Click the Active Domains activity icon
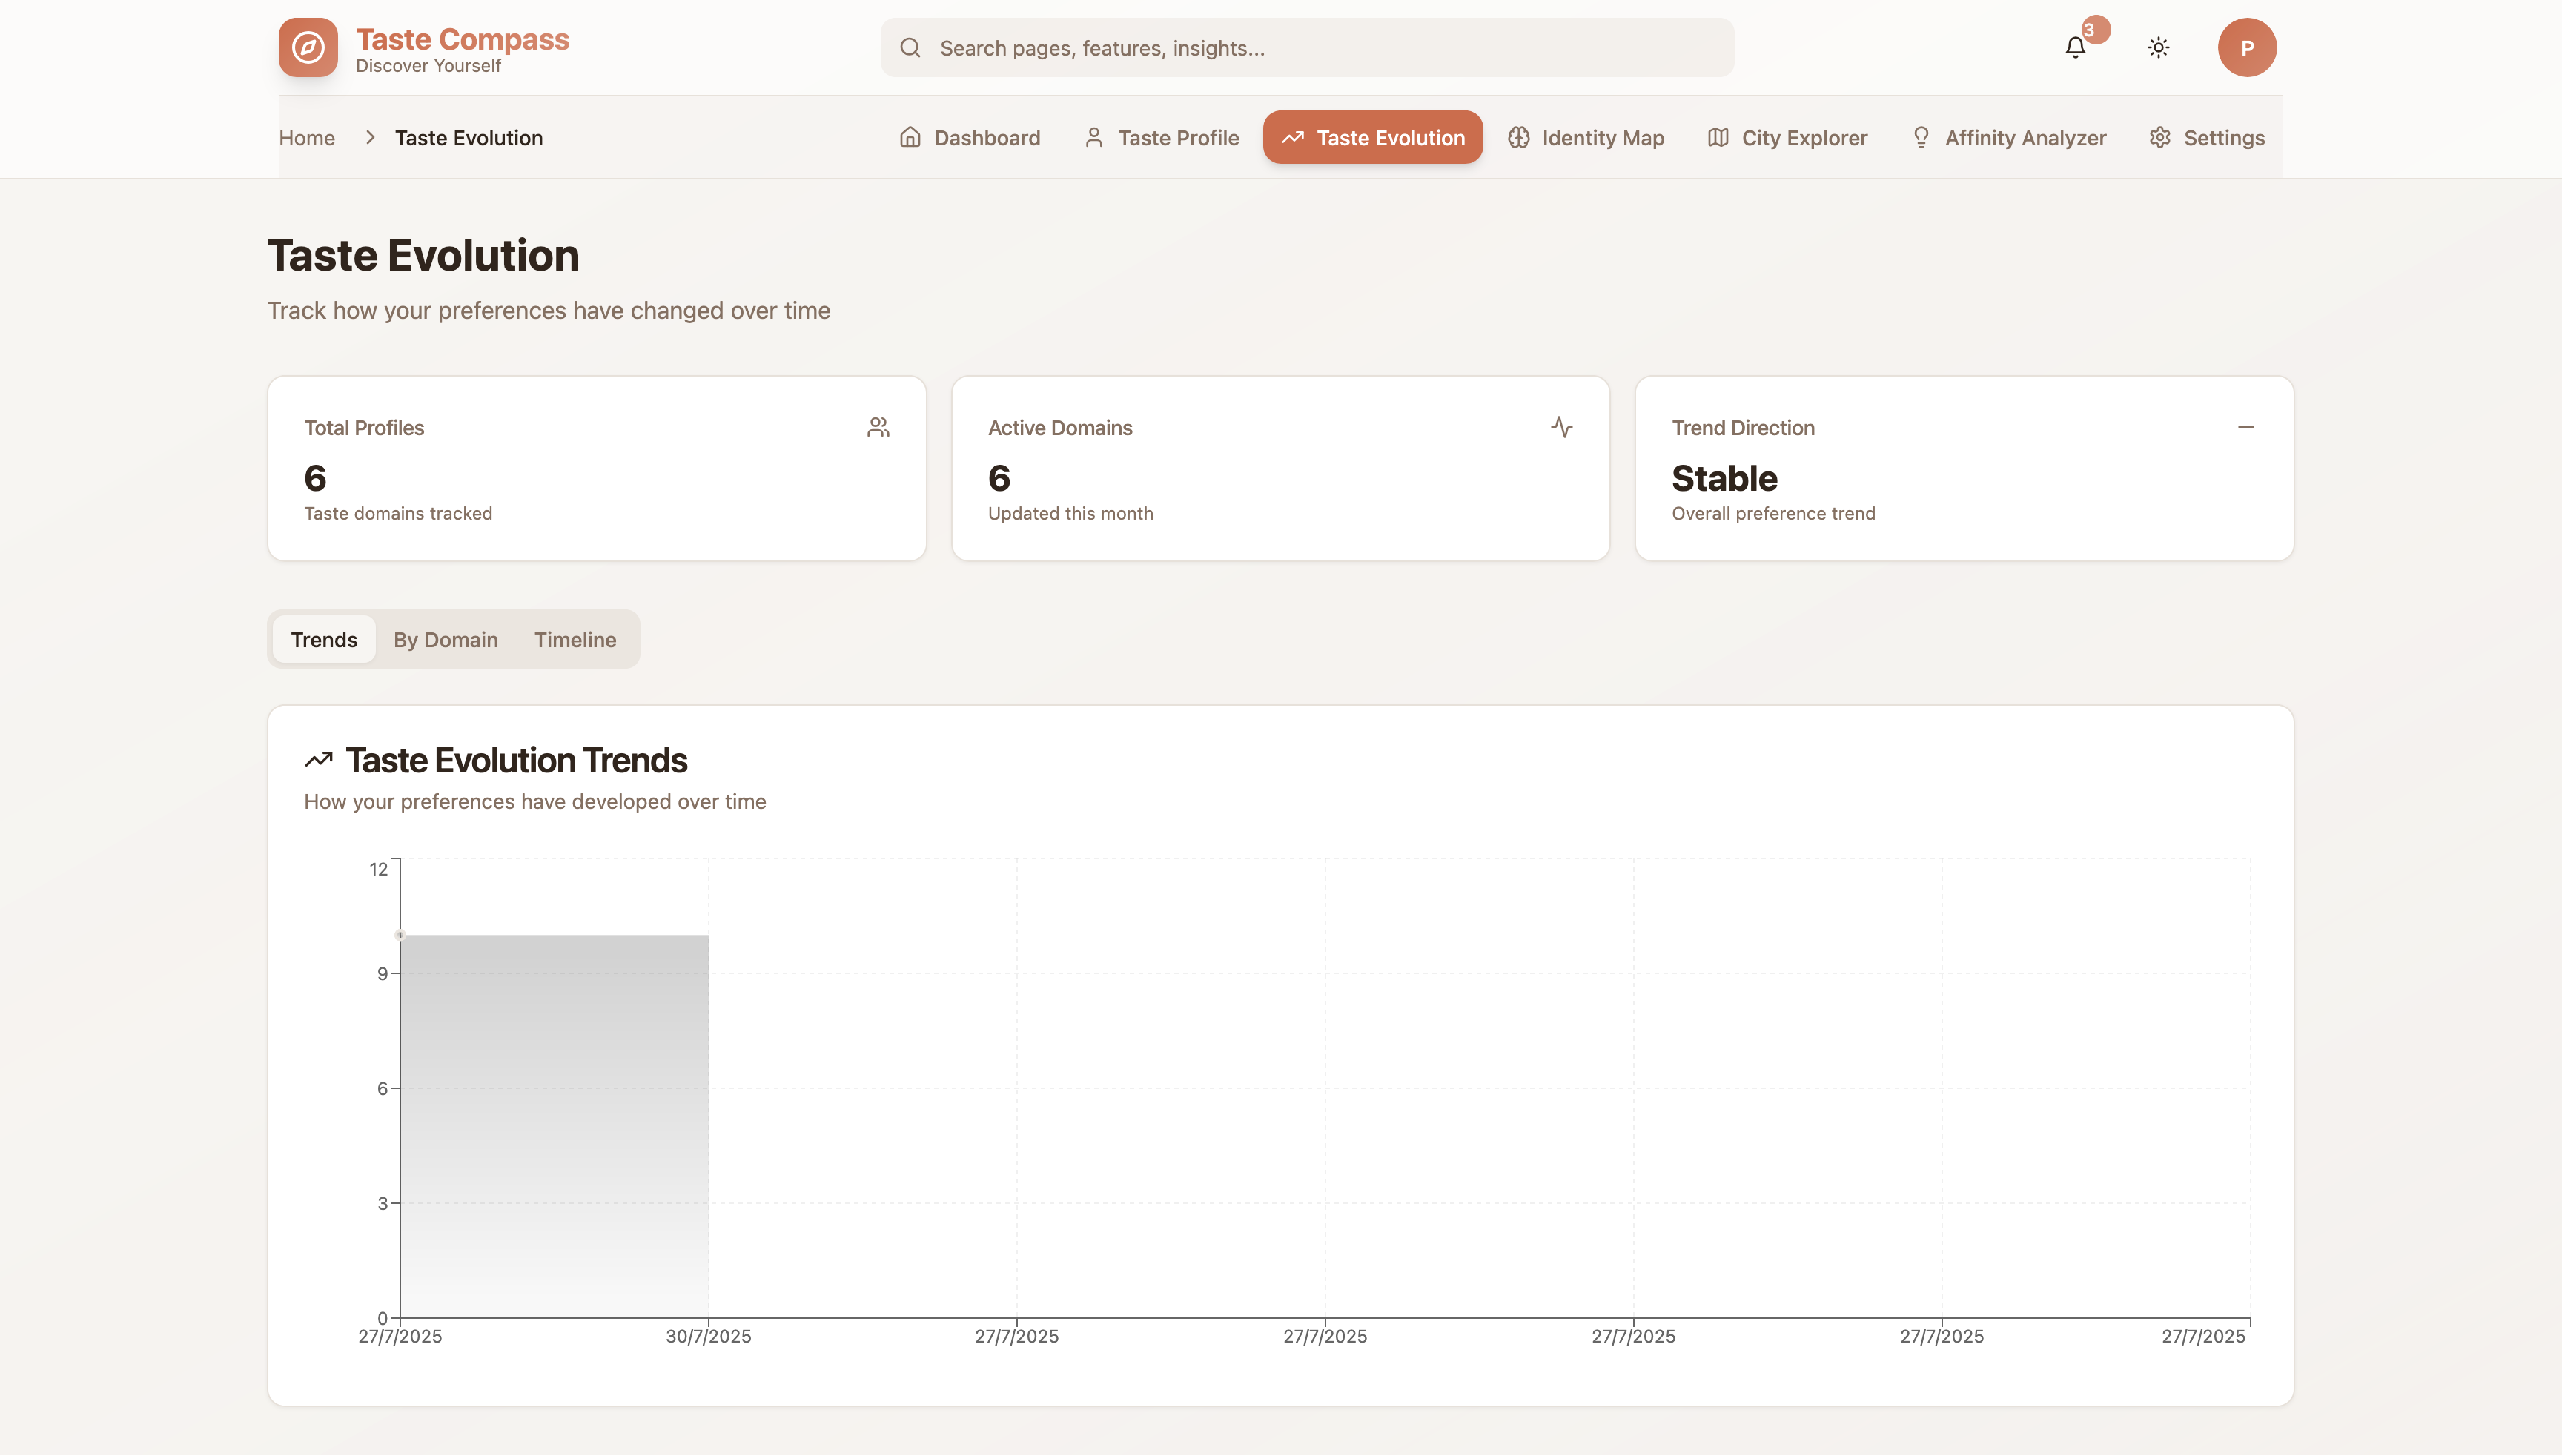 [x=1561, y=428]
